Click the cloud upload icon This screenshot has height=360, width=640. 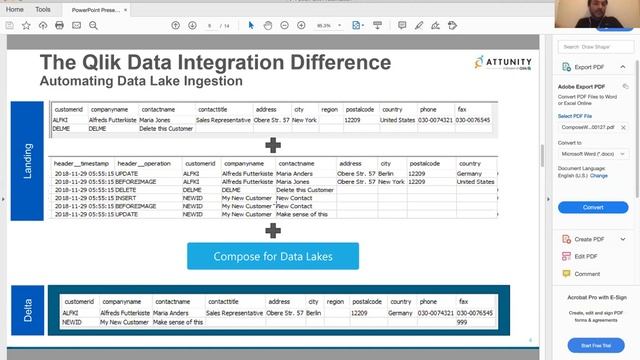(x=43, y=25)
